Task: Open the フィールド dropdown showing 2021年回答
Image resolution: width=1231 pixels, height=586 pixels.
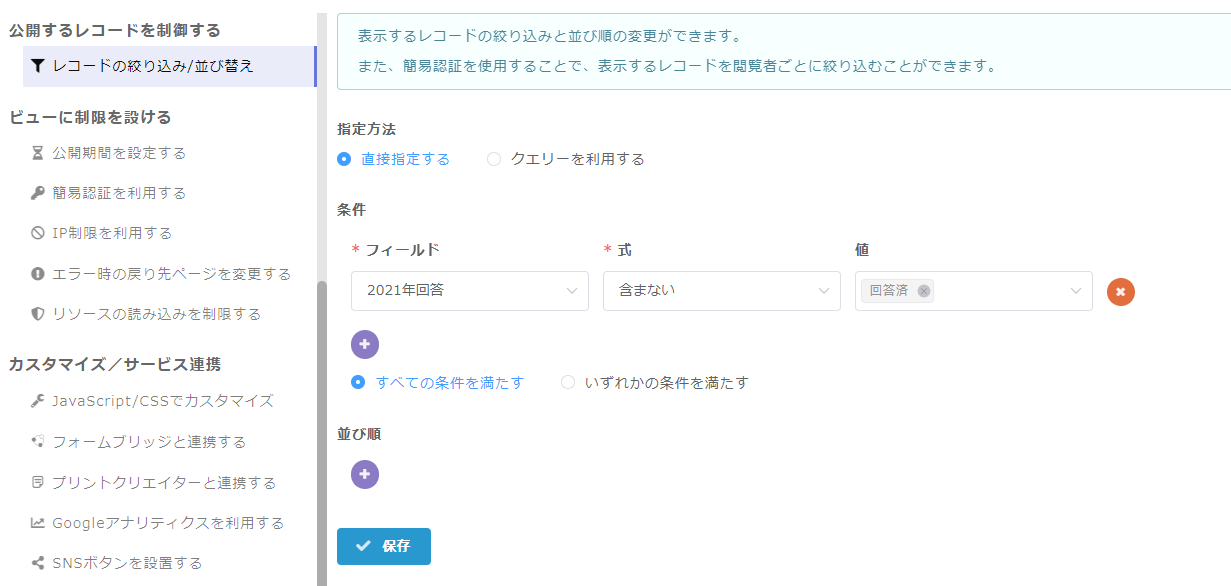Action: pyautogui.click(x=469, y=291)
